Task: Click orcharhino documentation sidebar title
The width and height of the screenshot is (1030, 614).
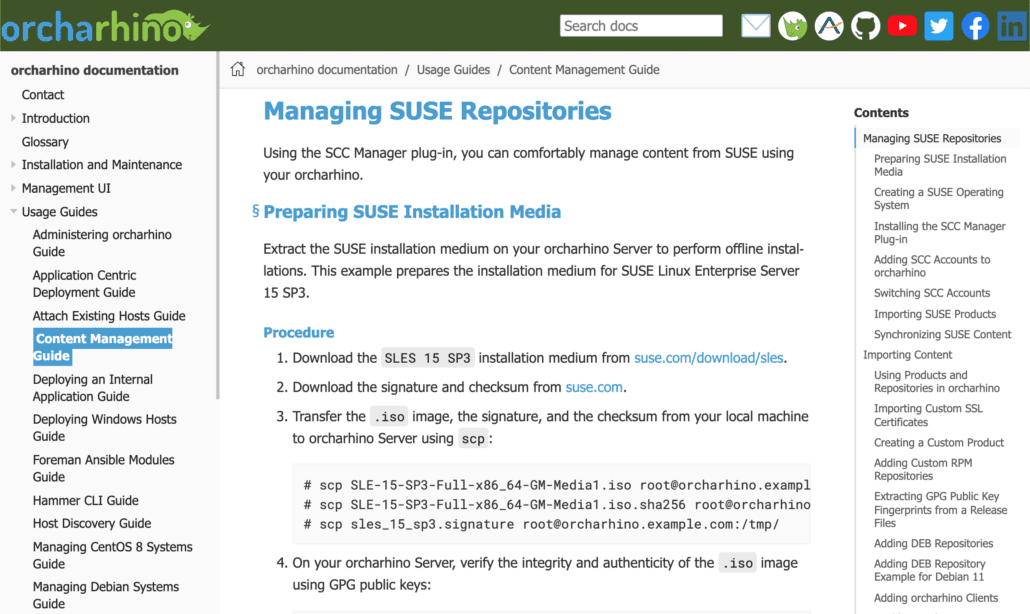Action: tap(95, 70)
